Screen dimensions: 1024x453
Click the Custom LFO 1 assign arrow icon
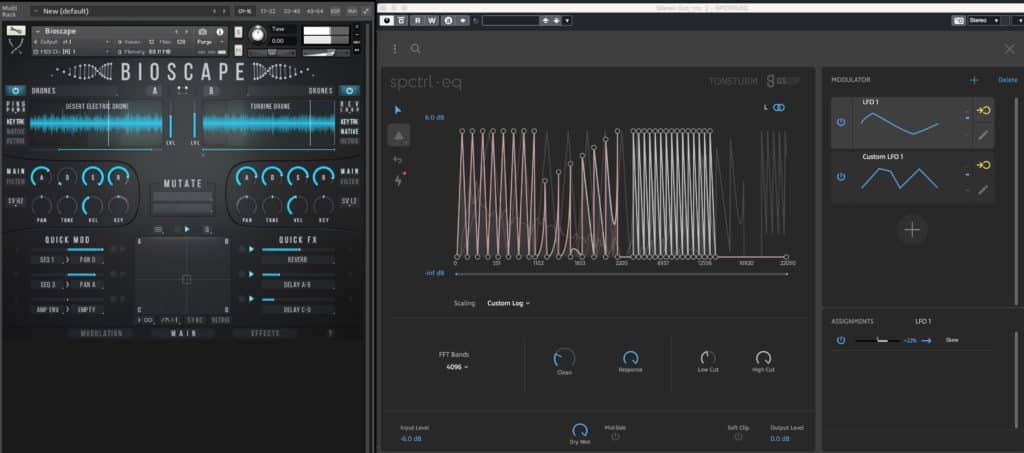983,165
